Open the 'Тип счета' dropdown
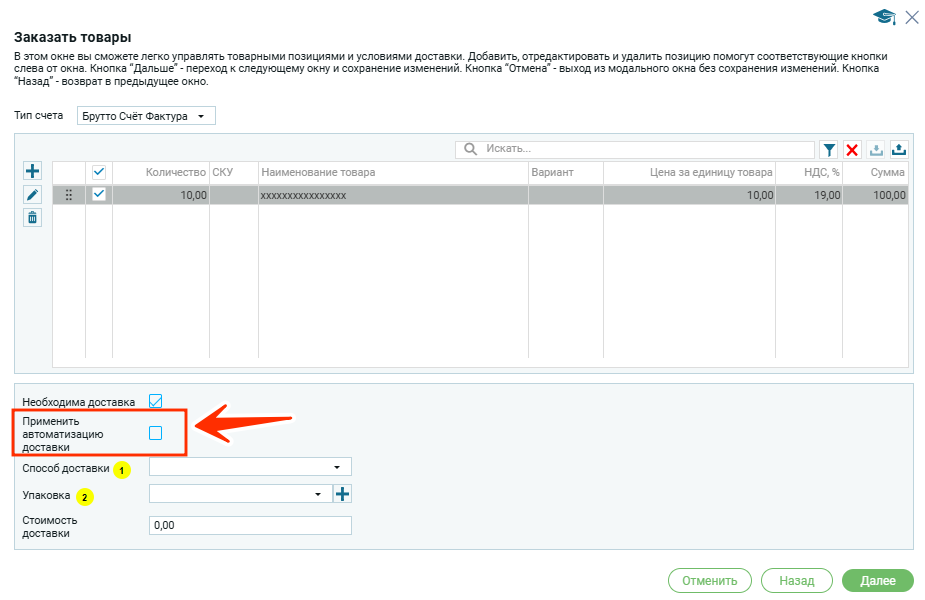 tap(146, 117)
